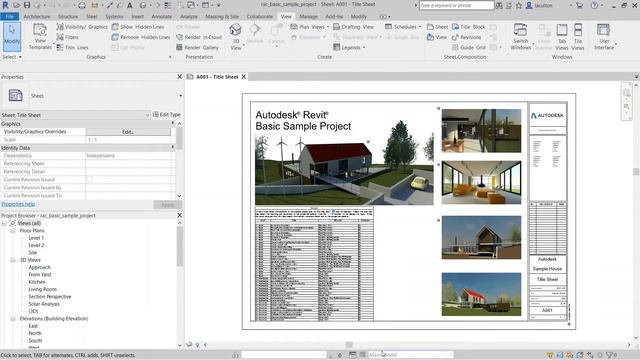The image size is (640, 360).
Task: Click the Tile Views button
Action: (578, 37)
